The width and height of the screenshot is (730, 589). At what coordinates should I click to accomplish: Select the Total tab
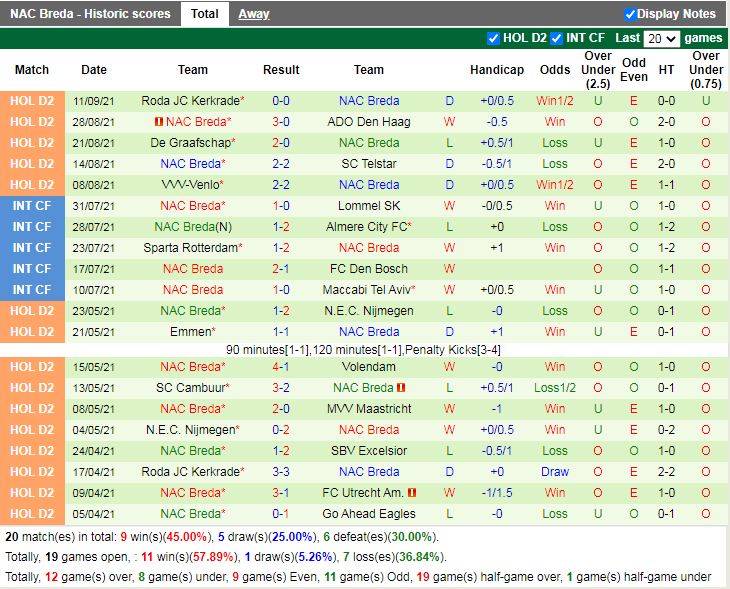[x=205, y=14]
